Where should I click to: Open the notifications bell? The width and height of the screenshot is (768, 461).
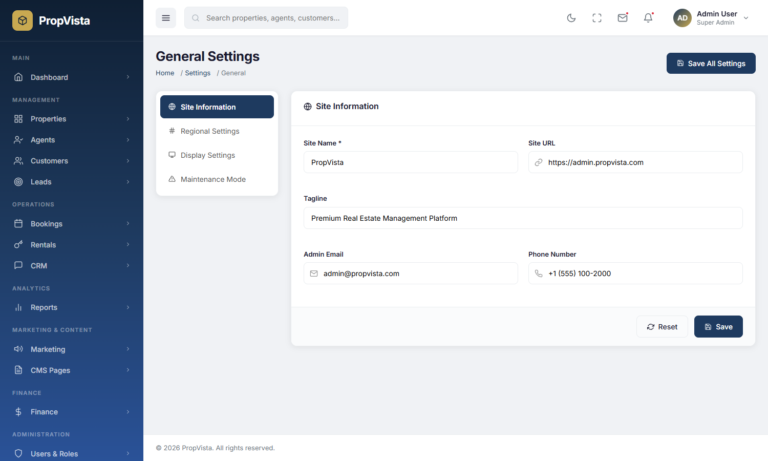[x=648, y=17]
